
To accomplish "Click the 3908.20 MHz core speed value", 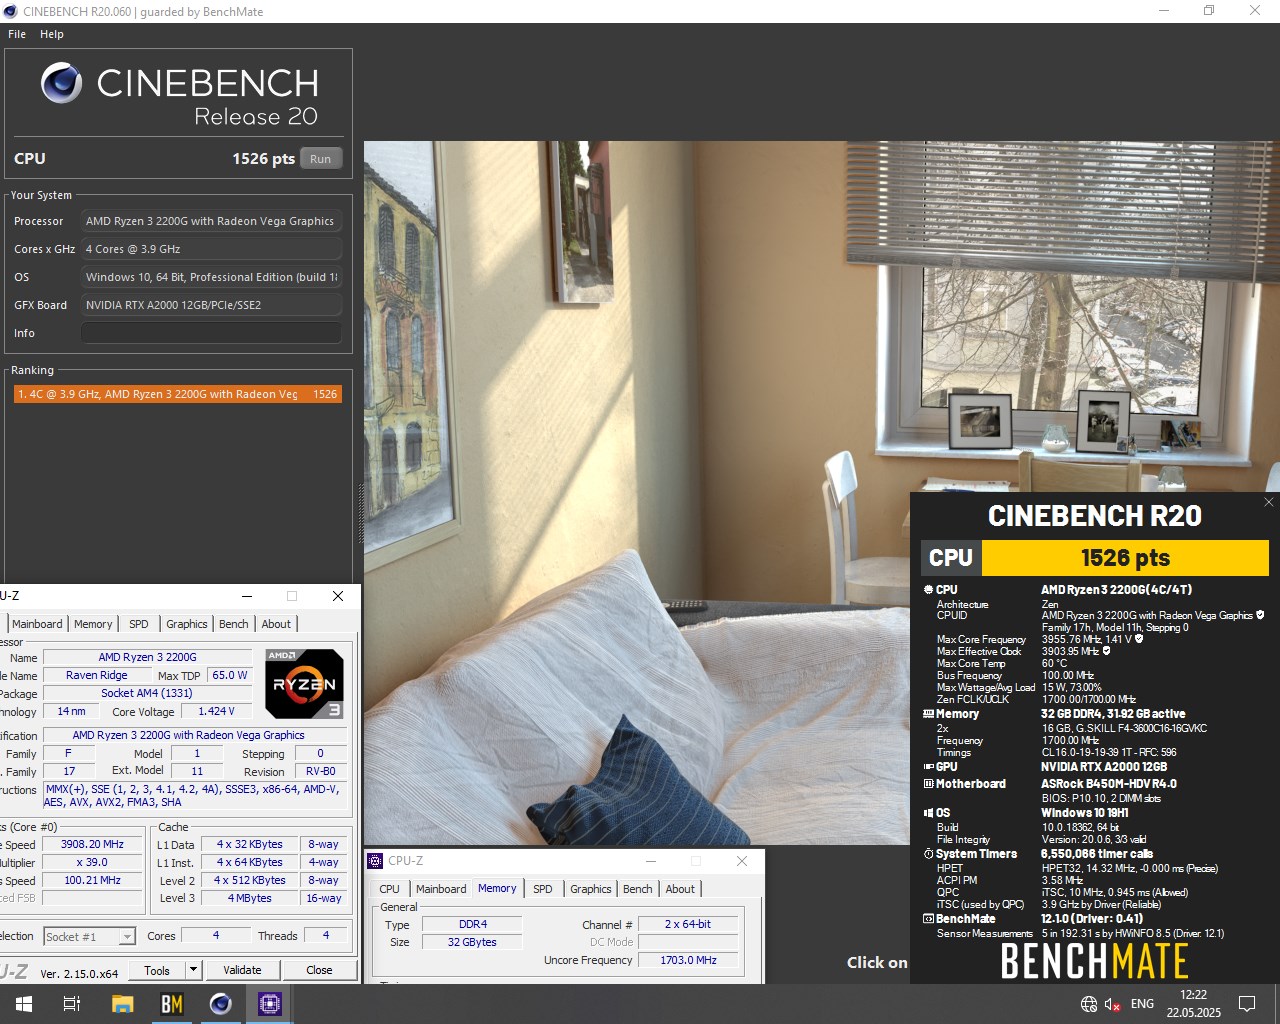I will point(92,844).
